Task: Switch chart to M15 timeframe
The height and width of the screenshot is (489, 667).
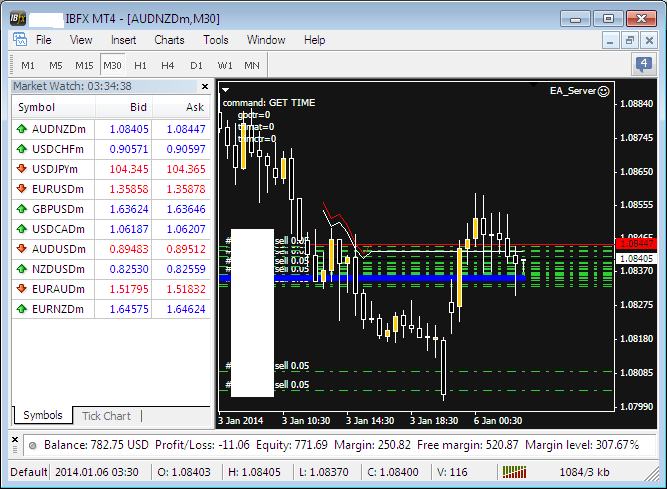Action: click(x=84, y=65)
